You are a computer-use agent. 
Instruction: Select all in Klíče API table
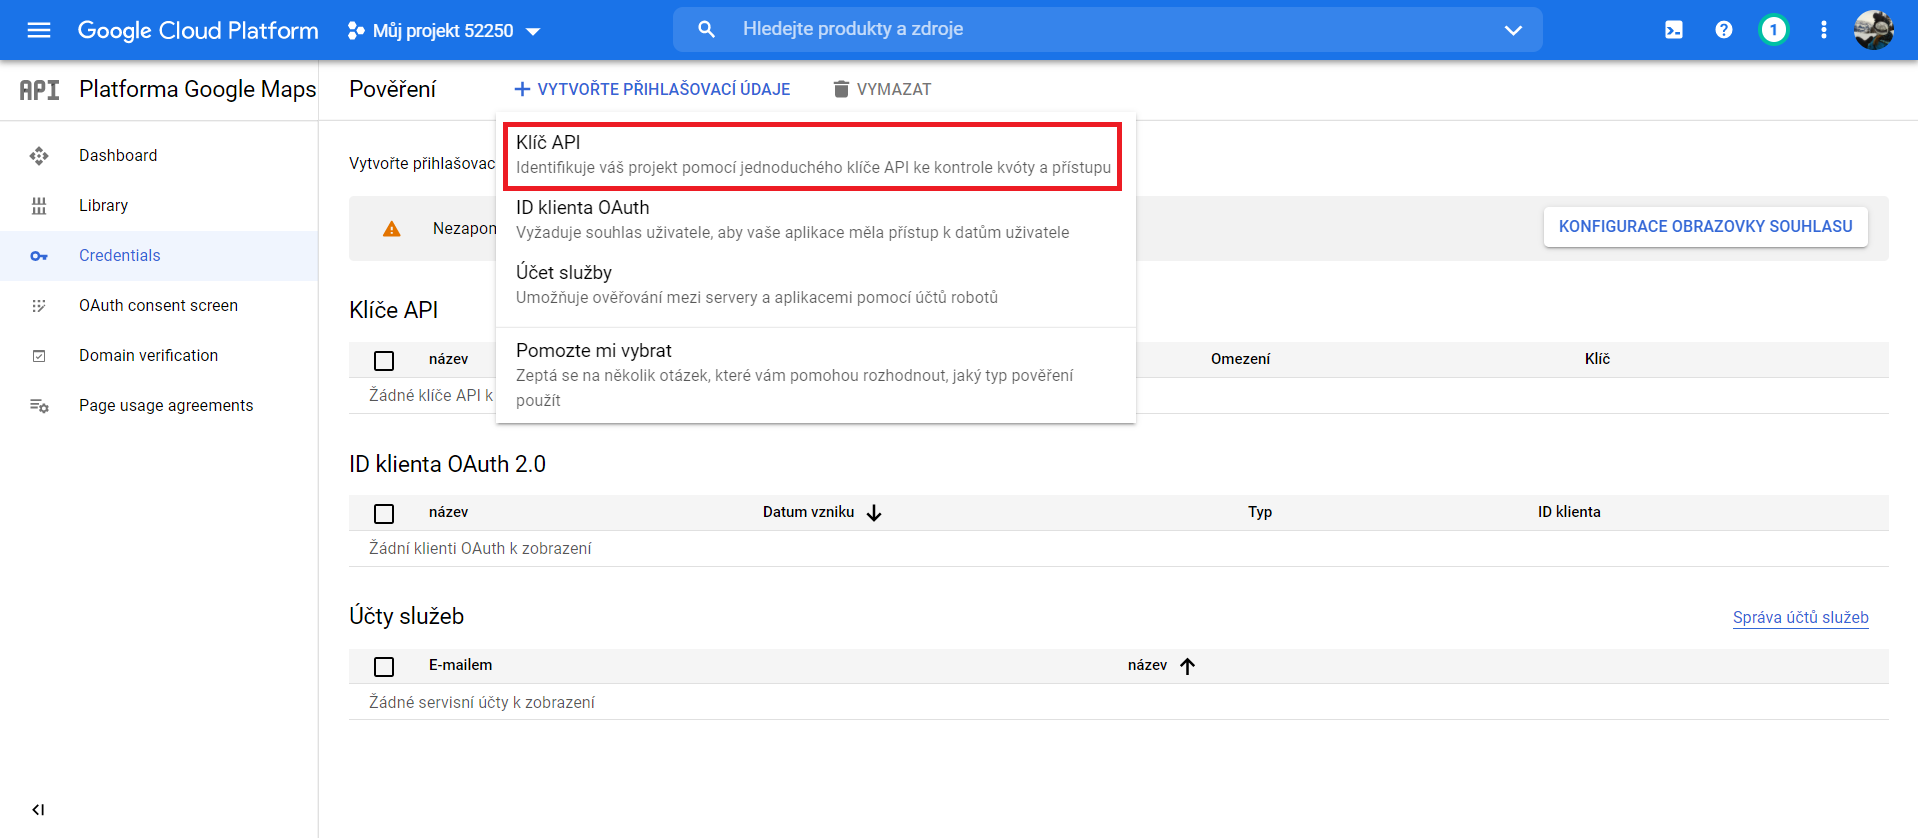click(x=384, y=360)
